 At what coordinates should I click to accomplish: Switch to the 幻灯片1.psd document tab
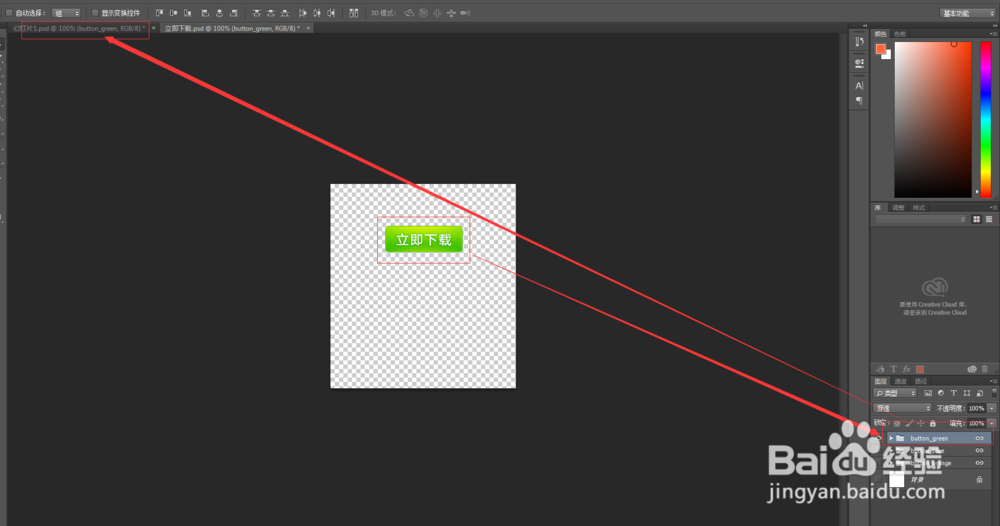80,28
